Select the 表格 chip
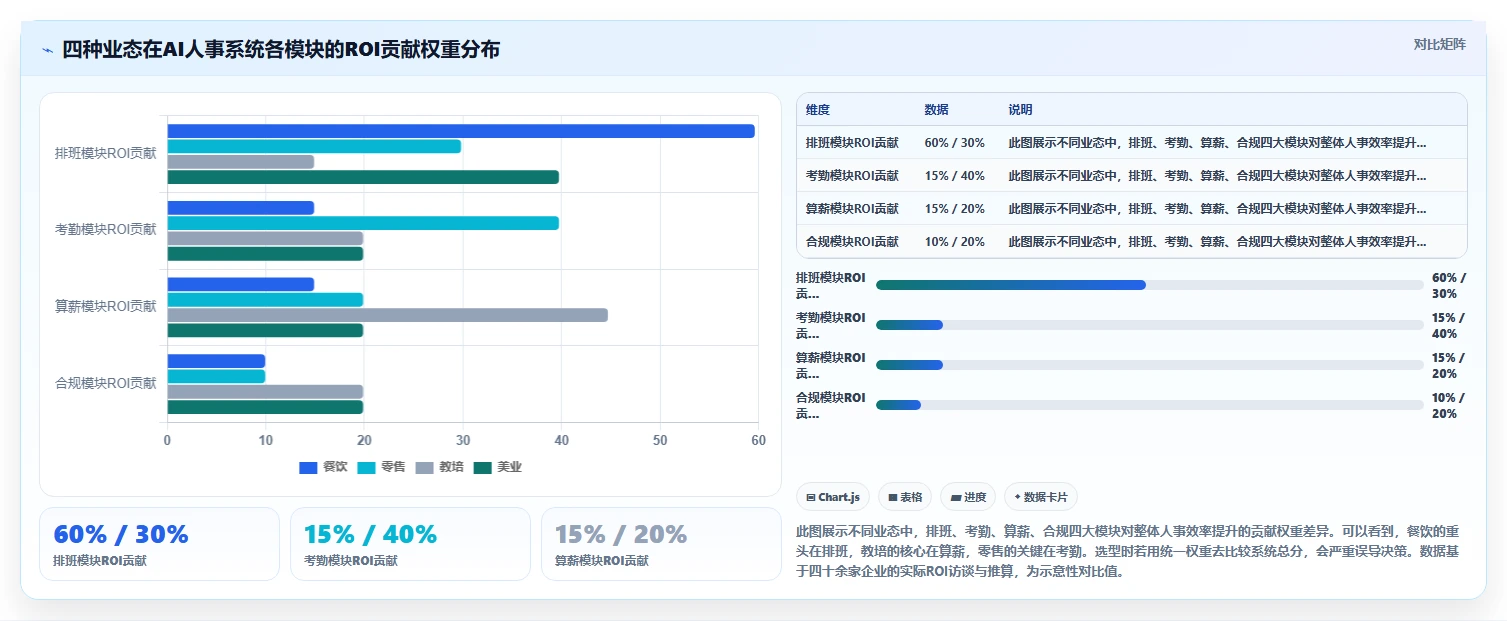The height and width of the screenshot is (621, 1507). pos(905,497)
